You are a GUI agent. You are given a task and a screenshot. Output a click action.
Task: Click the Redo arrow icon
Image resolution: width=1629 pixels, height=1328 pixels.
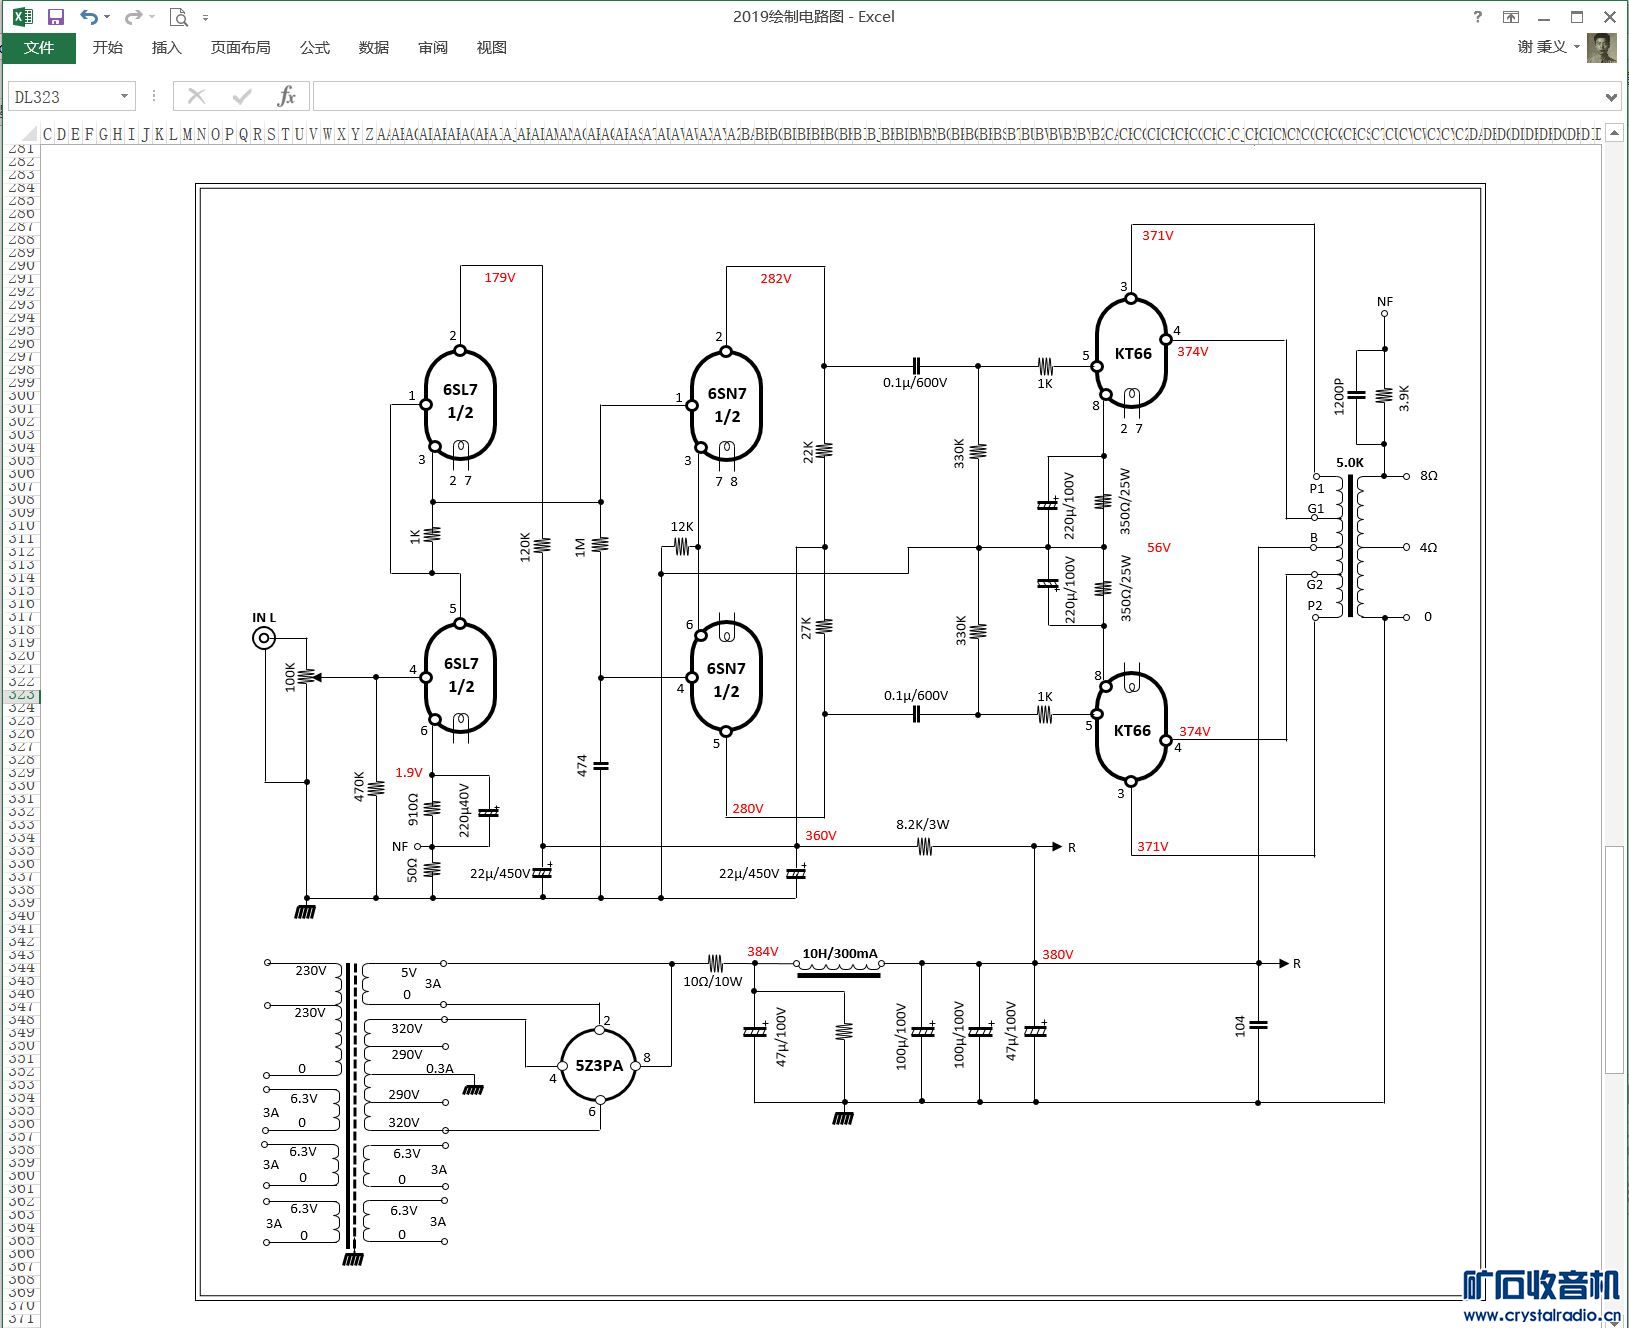pyautogui.click(x=133, y=17)
